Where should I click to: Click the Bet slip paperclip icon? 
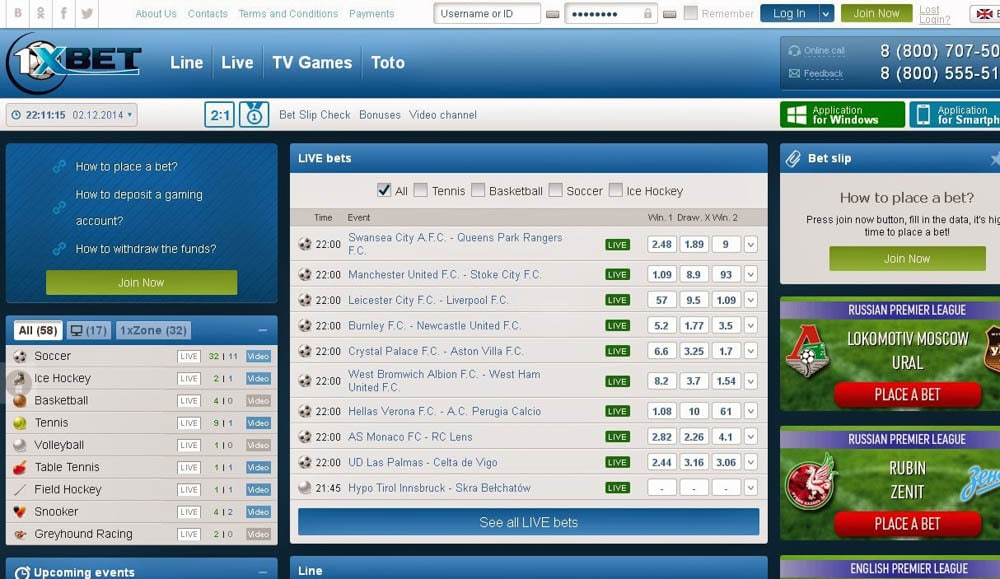(x=793, y=159)
